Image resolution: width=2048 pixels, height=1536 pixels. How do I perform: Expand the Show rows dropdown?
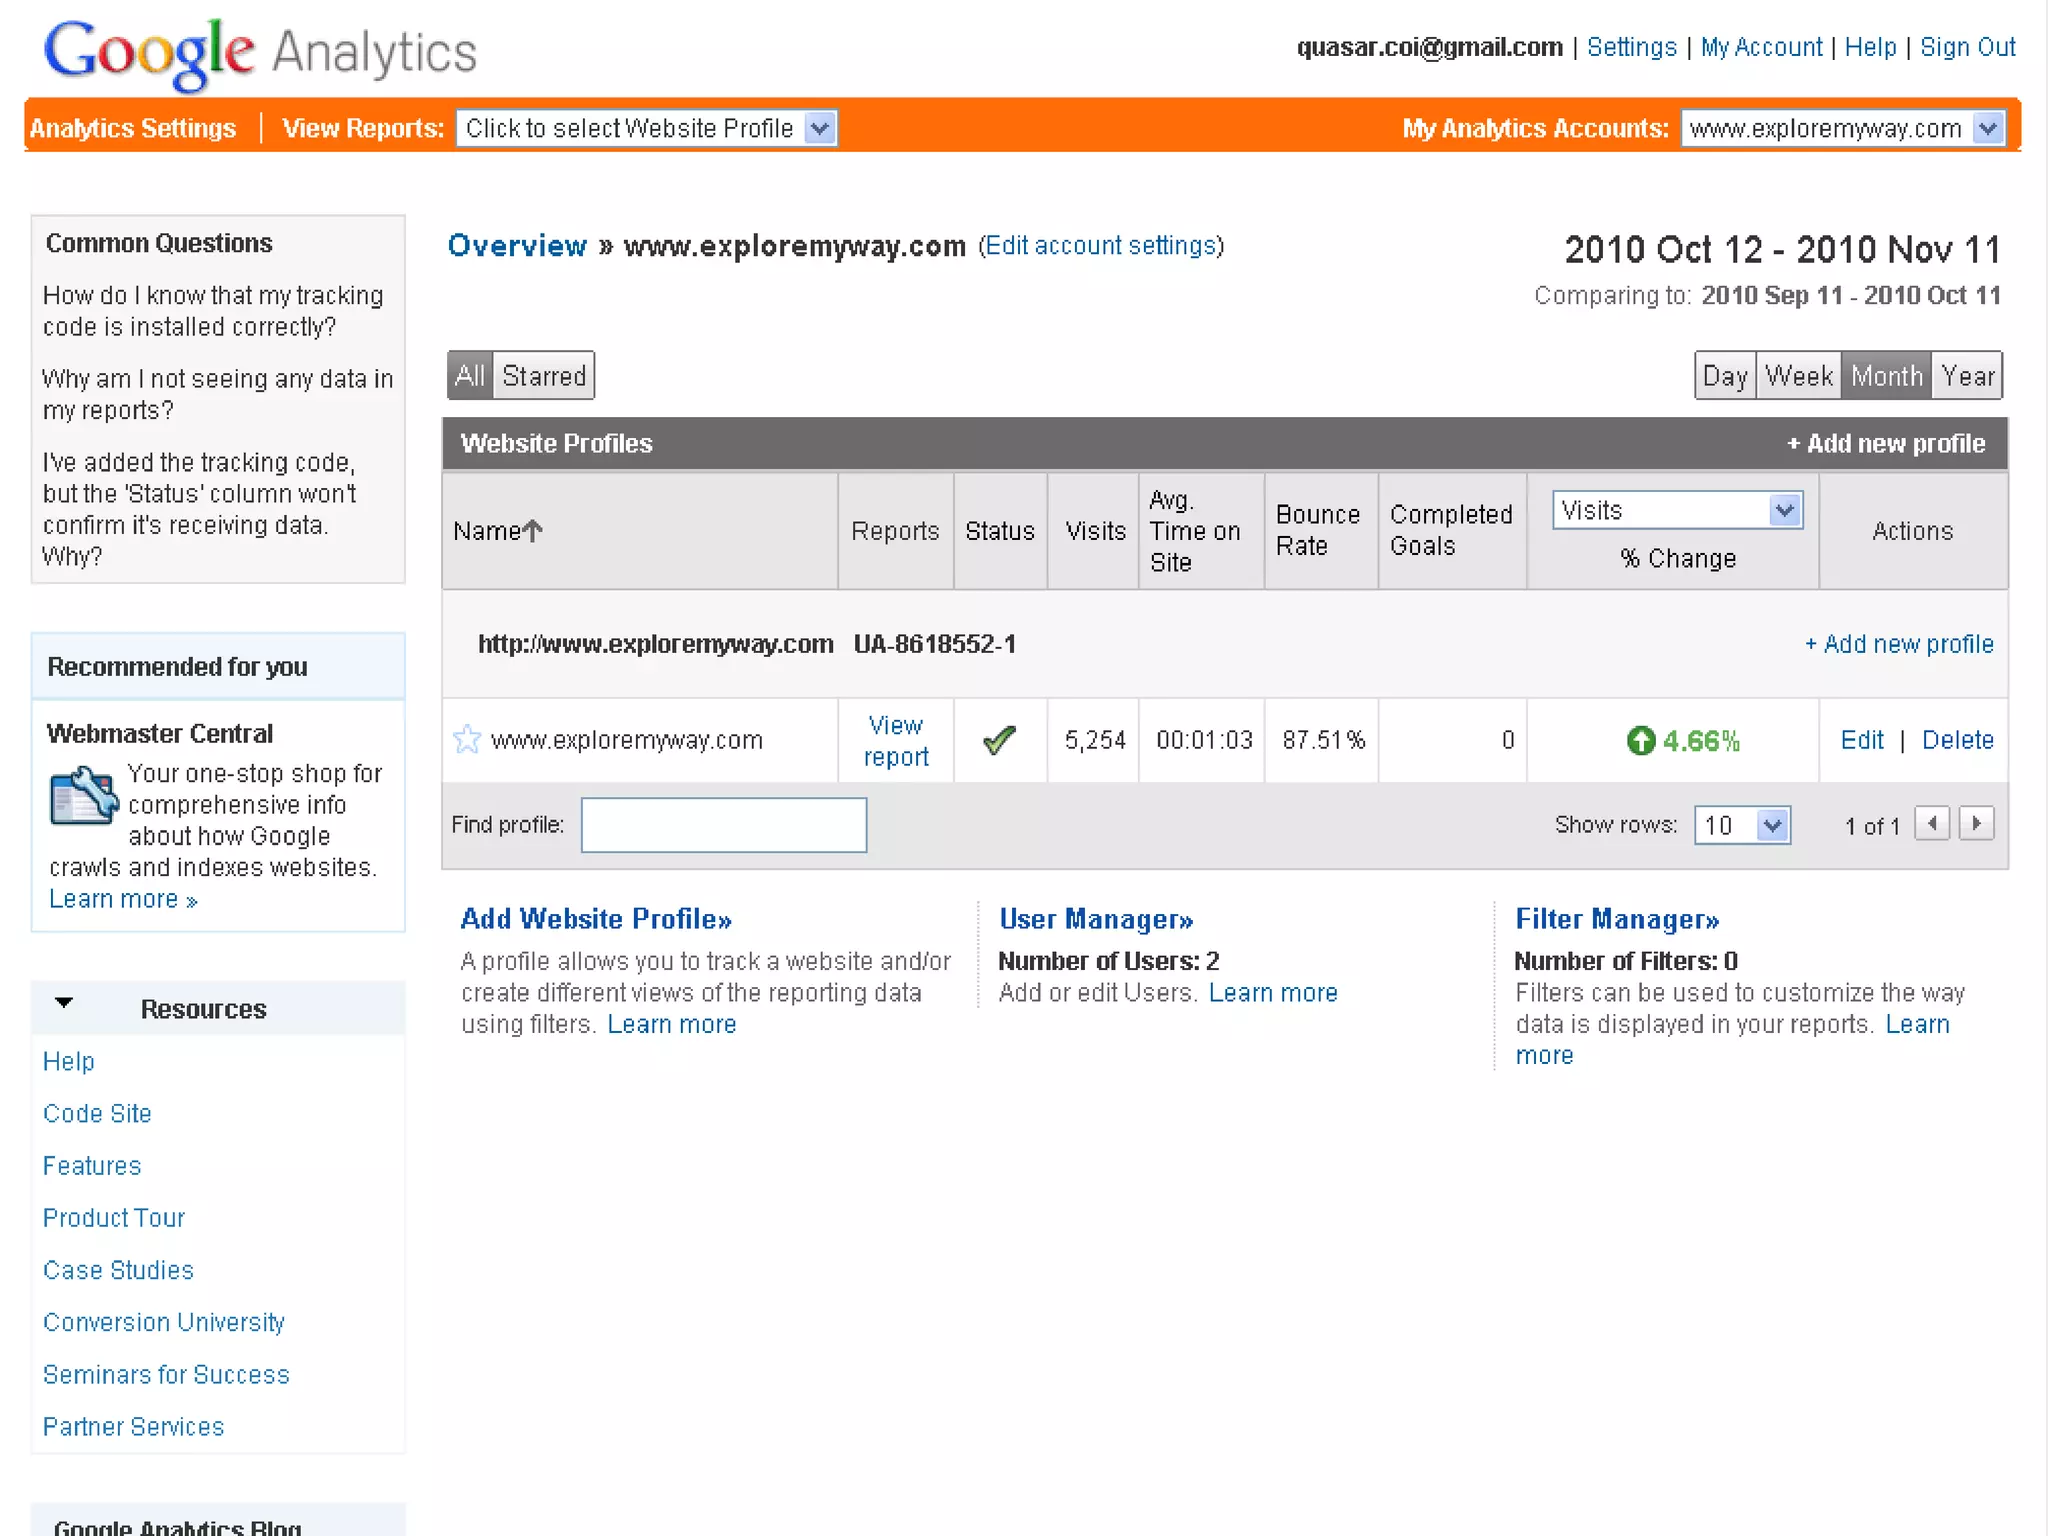(x=1772, y=826)
